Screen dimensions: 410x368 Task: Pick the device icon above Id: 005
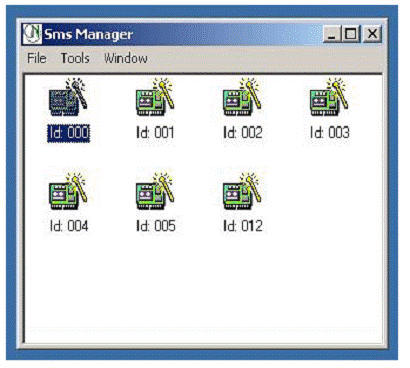click(x=155, y=191)
